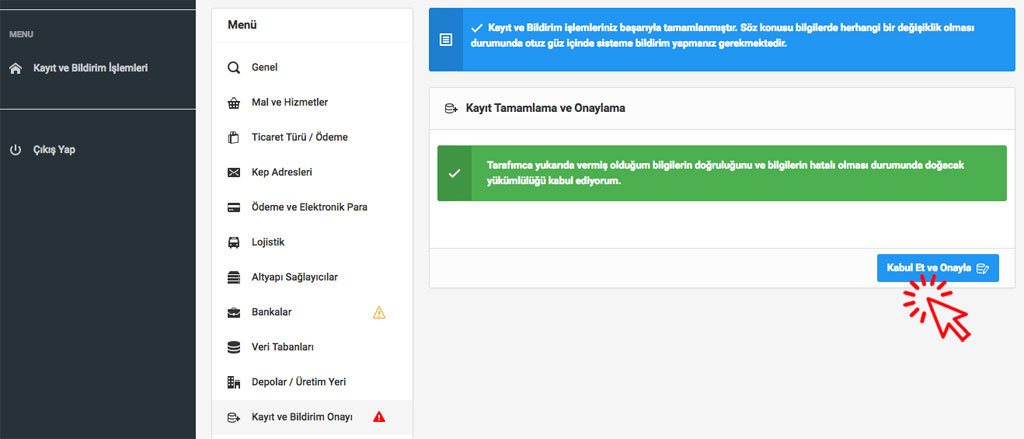Click the document icon in the blue notification banner

coord(446,40)
